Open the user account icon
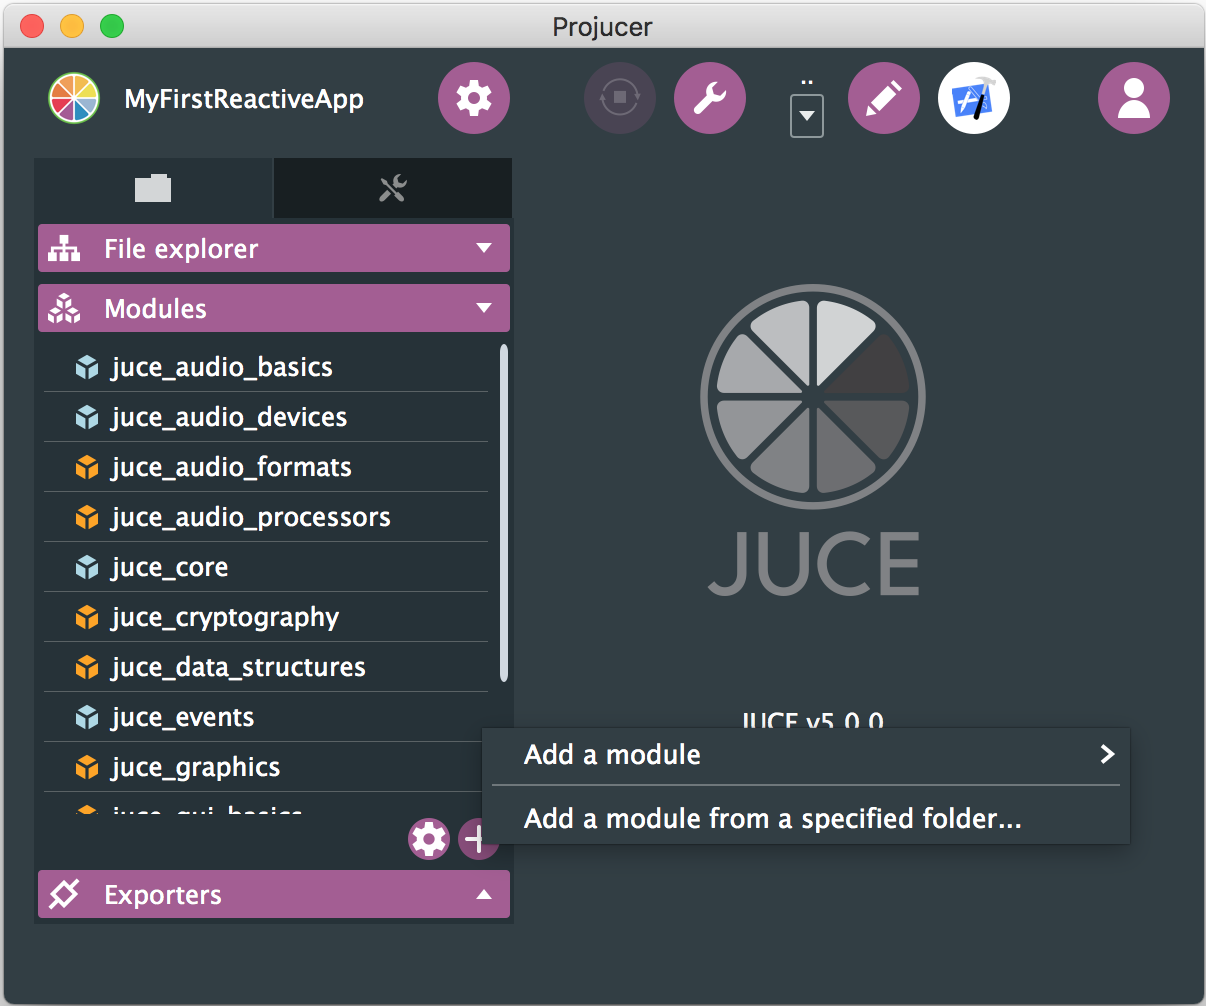The width and height of the screenshot is (1206, 1006). 1134,98
